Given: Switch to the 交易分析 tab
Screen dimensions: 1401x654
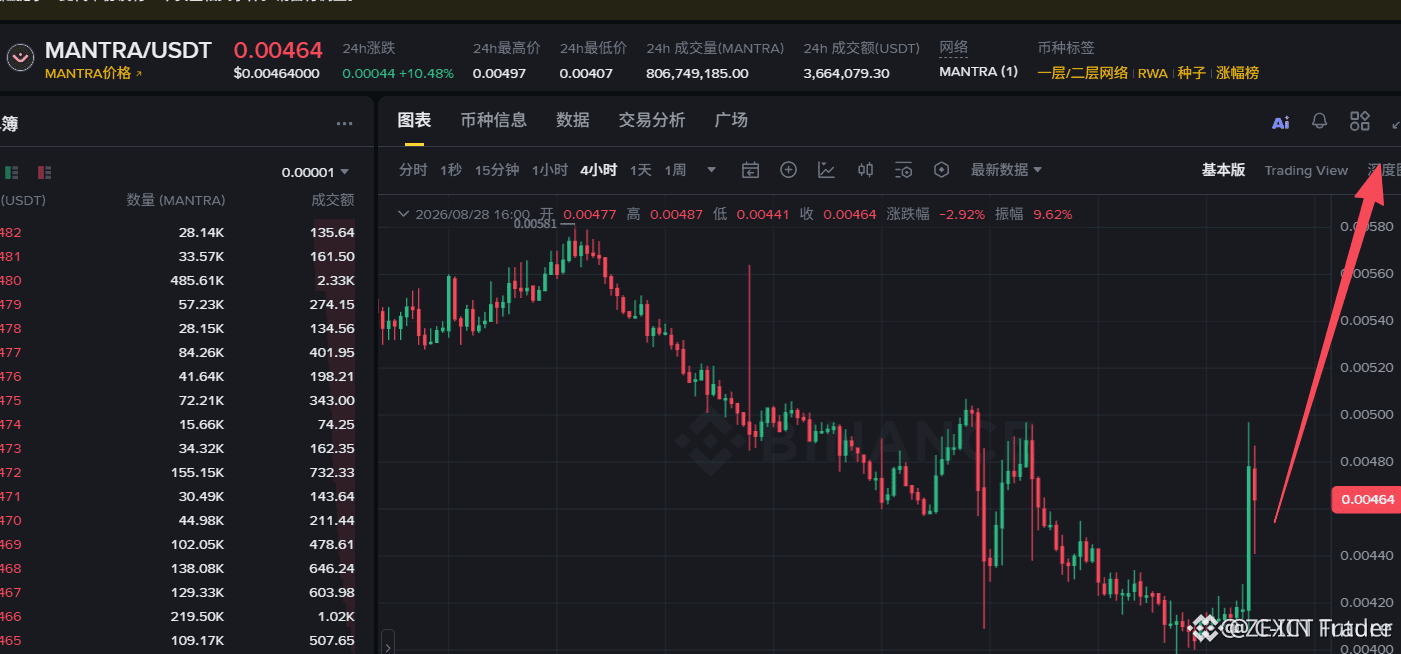Looking at the screenshot, I should click(x=652, y=120).
